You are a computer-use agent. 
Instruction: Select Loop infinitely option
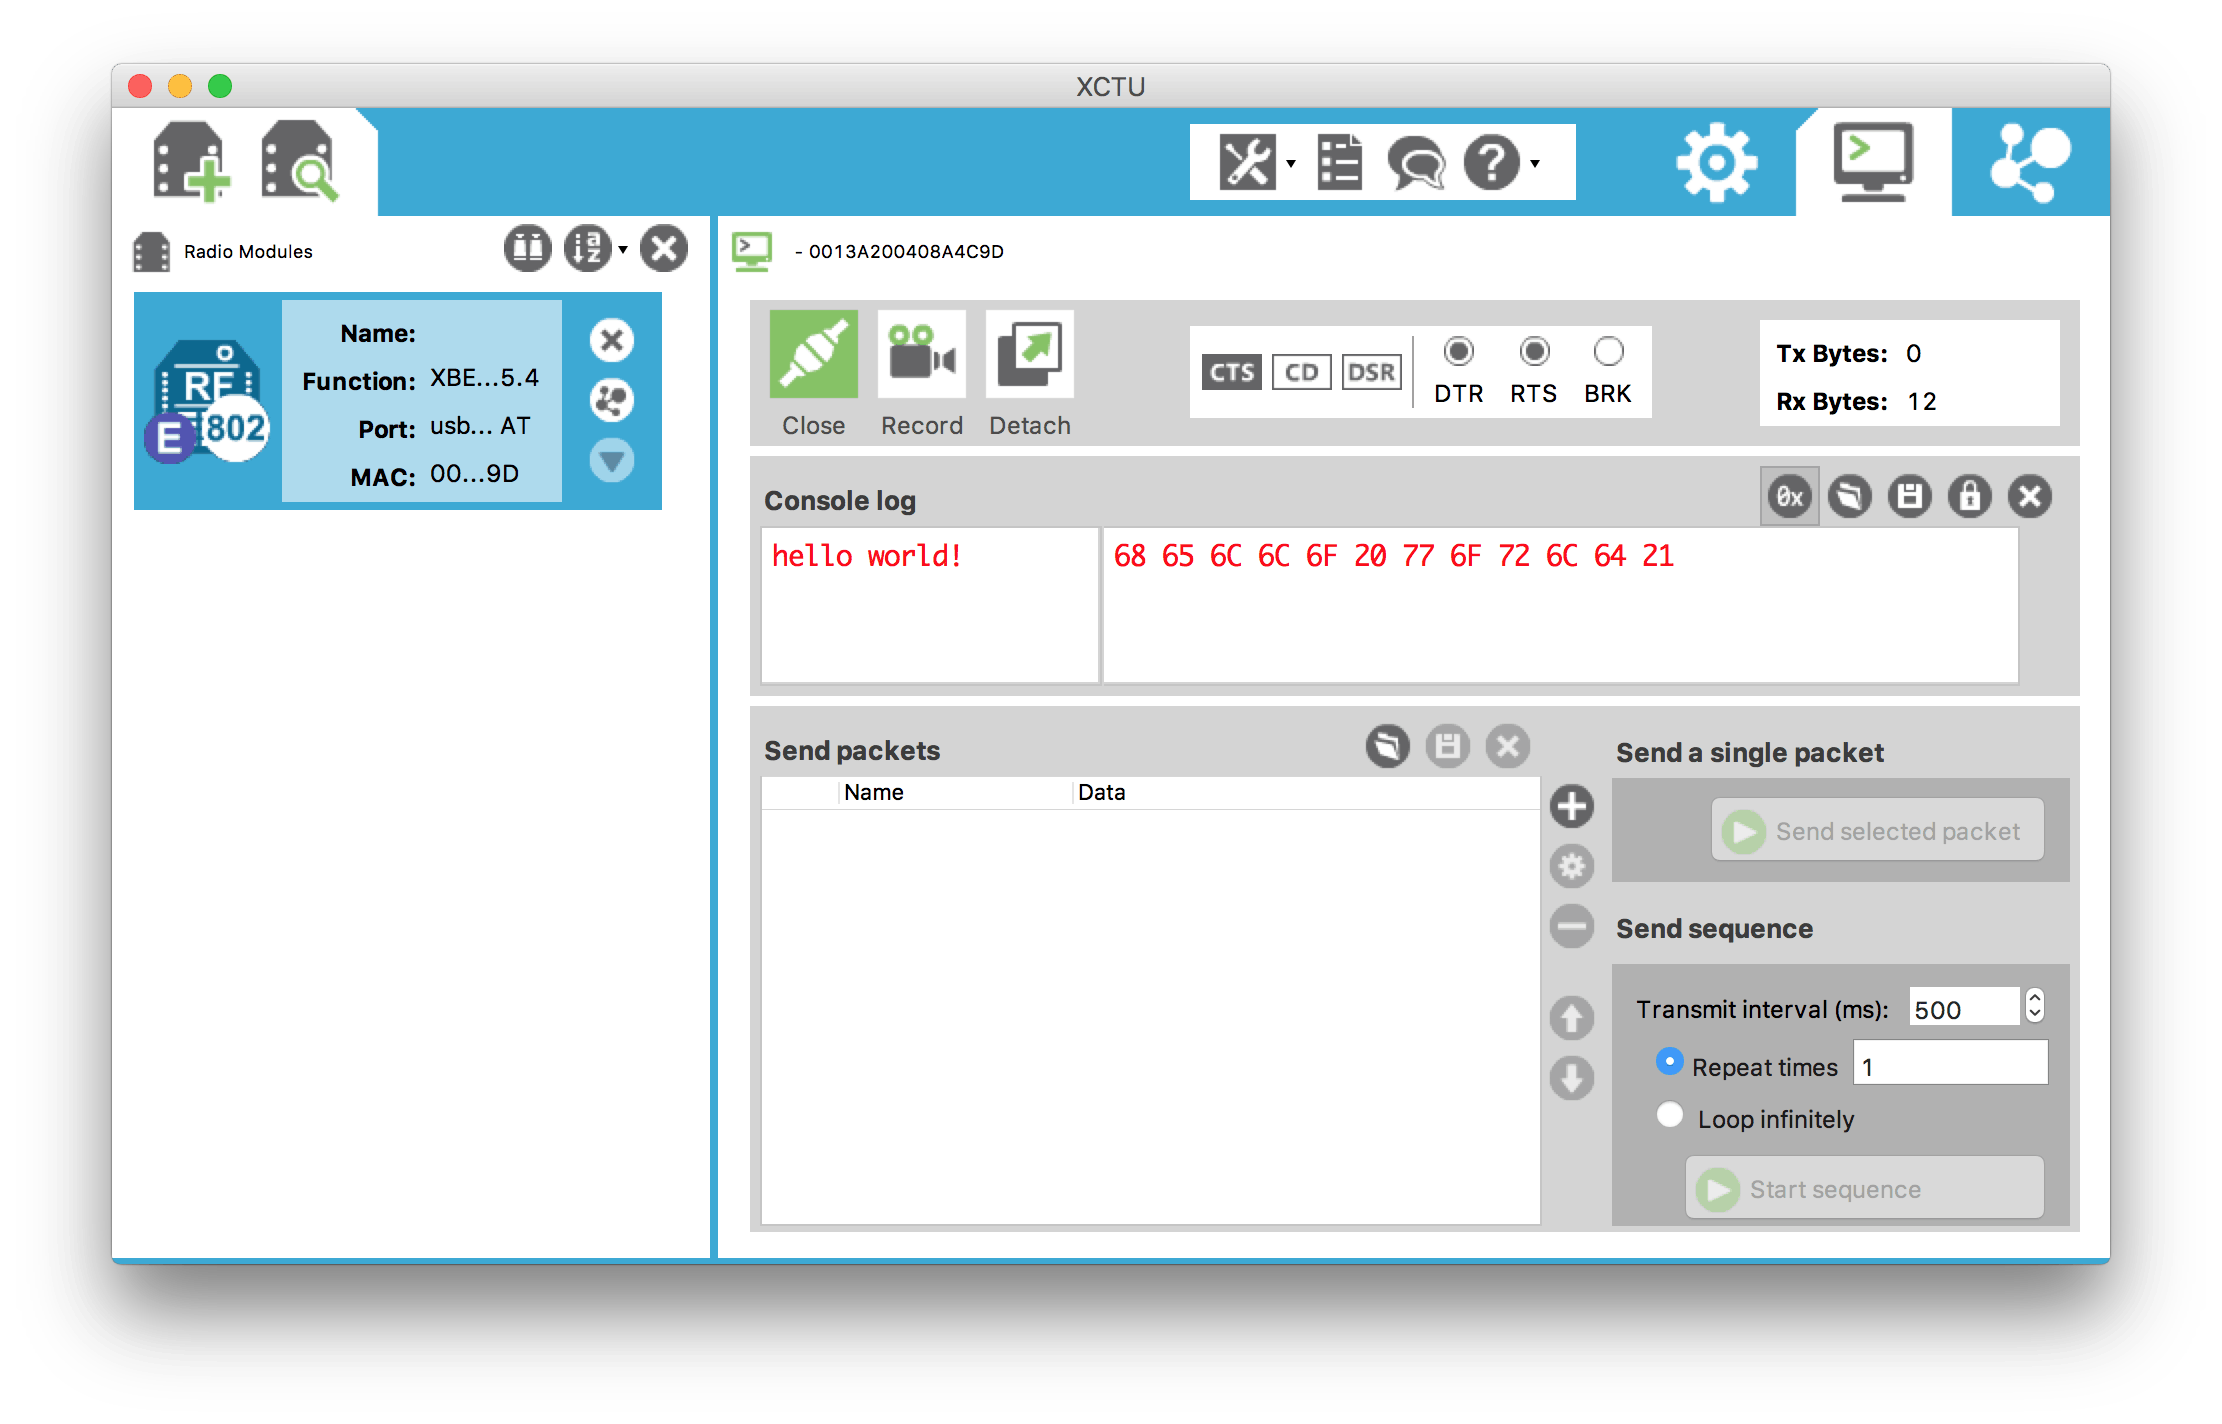[x=1669, y=1114]
